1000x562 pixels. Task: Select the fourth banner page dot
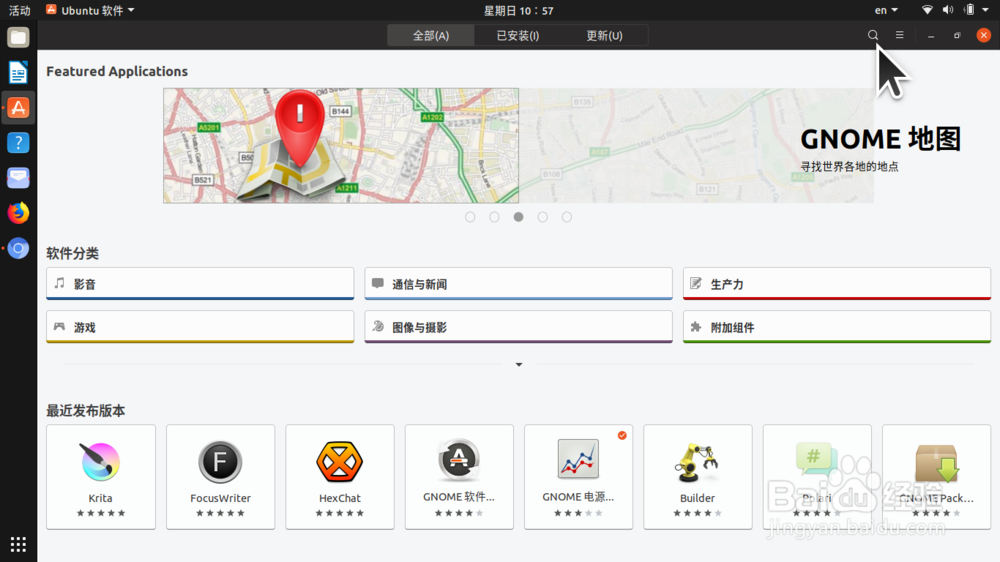[x=543, y=217]
